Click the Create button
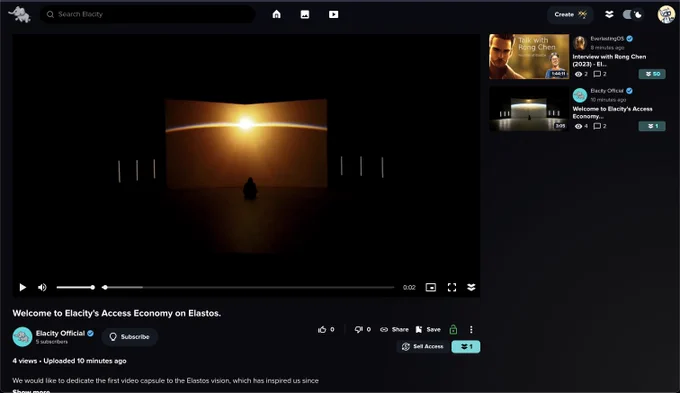 [x=570, y=14]
